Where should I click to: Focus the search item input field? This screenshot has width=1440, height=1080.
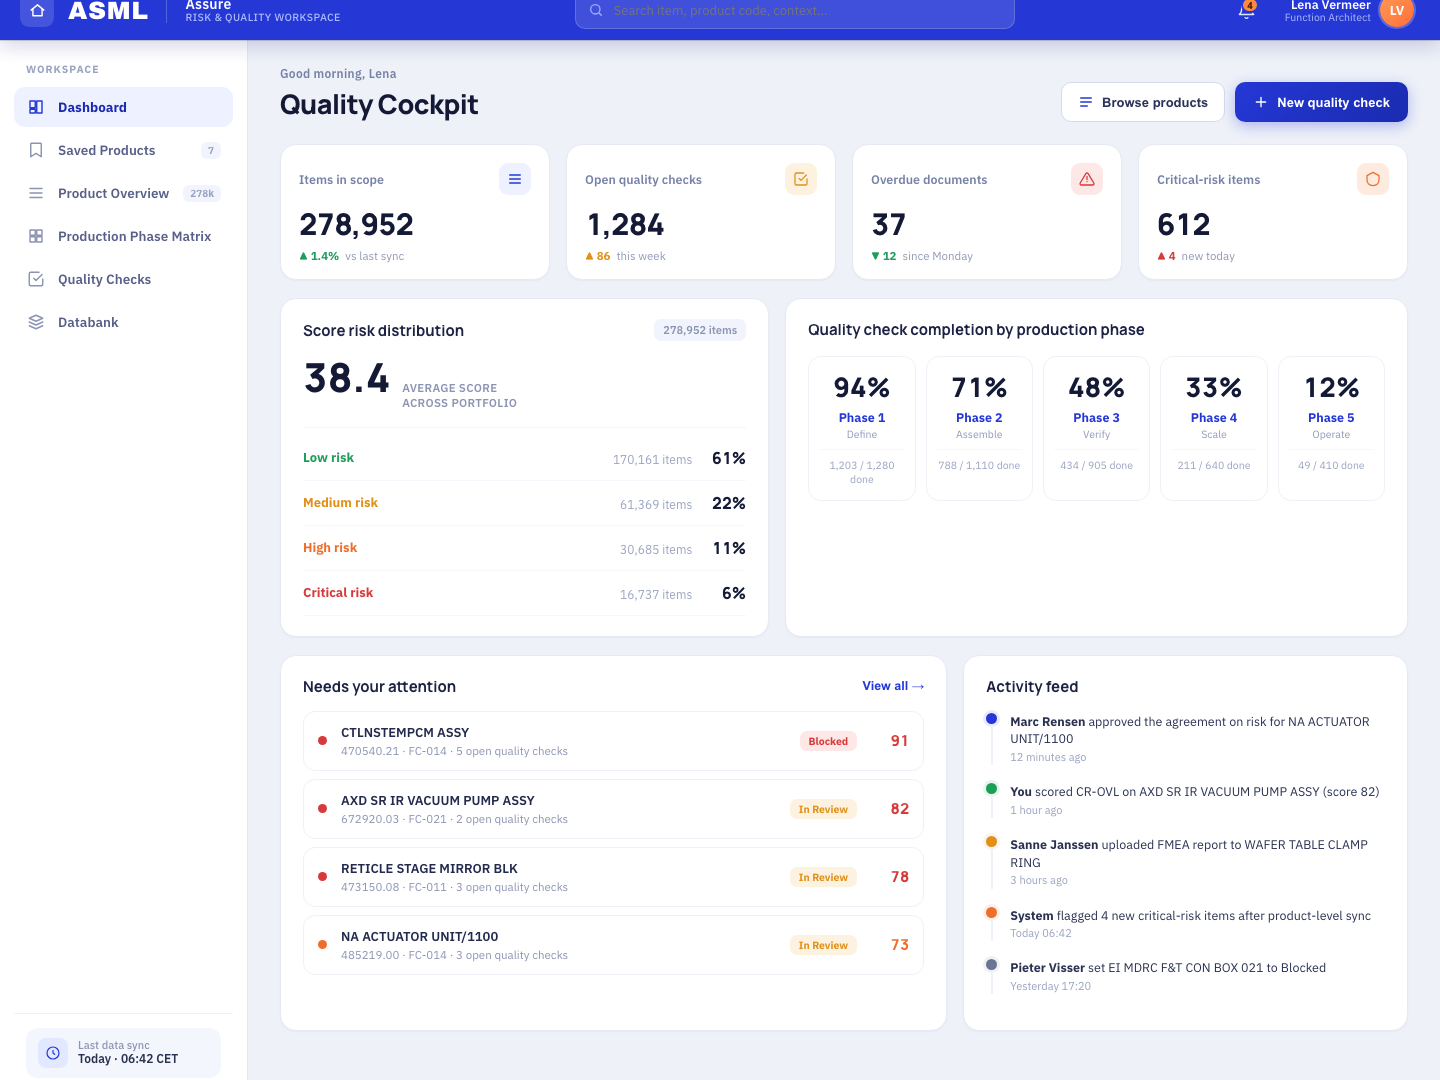pyautogui.click(x=795, y=10)
